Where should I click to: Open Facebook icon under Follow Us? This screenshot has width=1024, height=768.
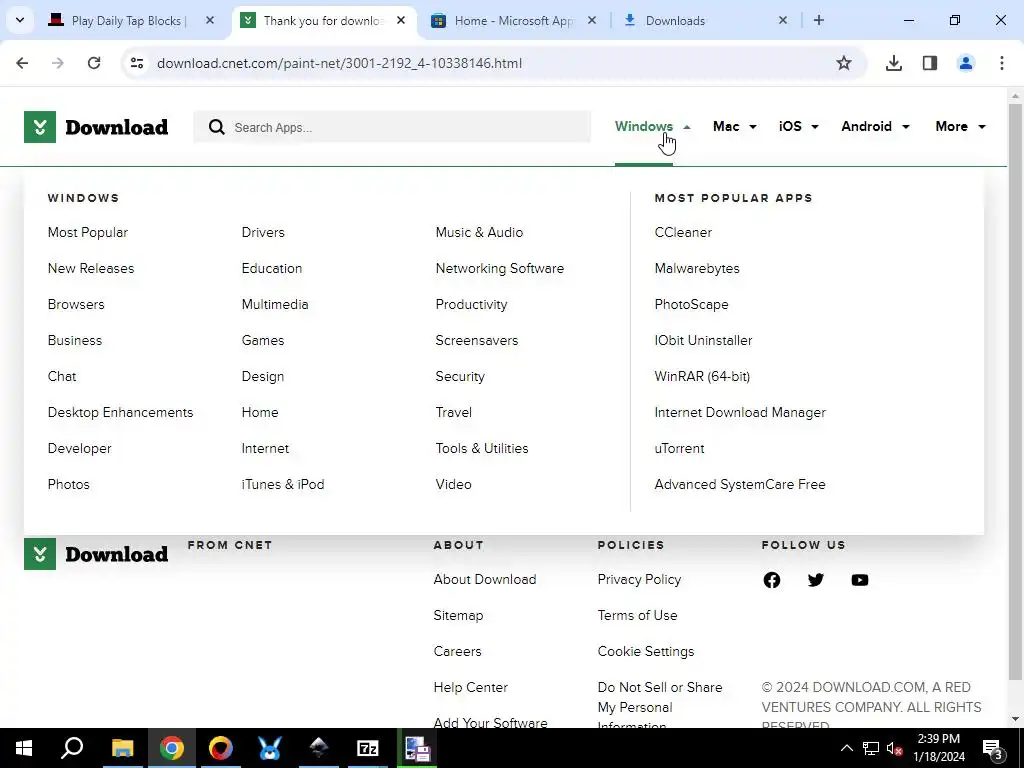771,580
